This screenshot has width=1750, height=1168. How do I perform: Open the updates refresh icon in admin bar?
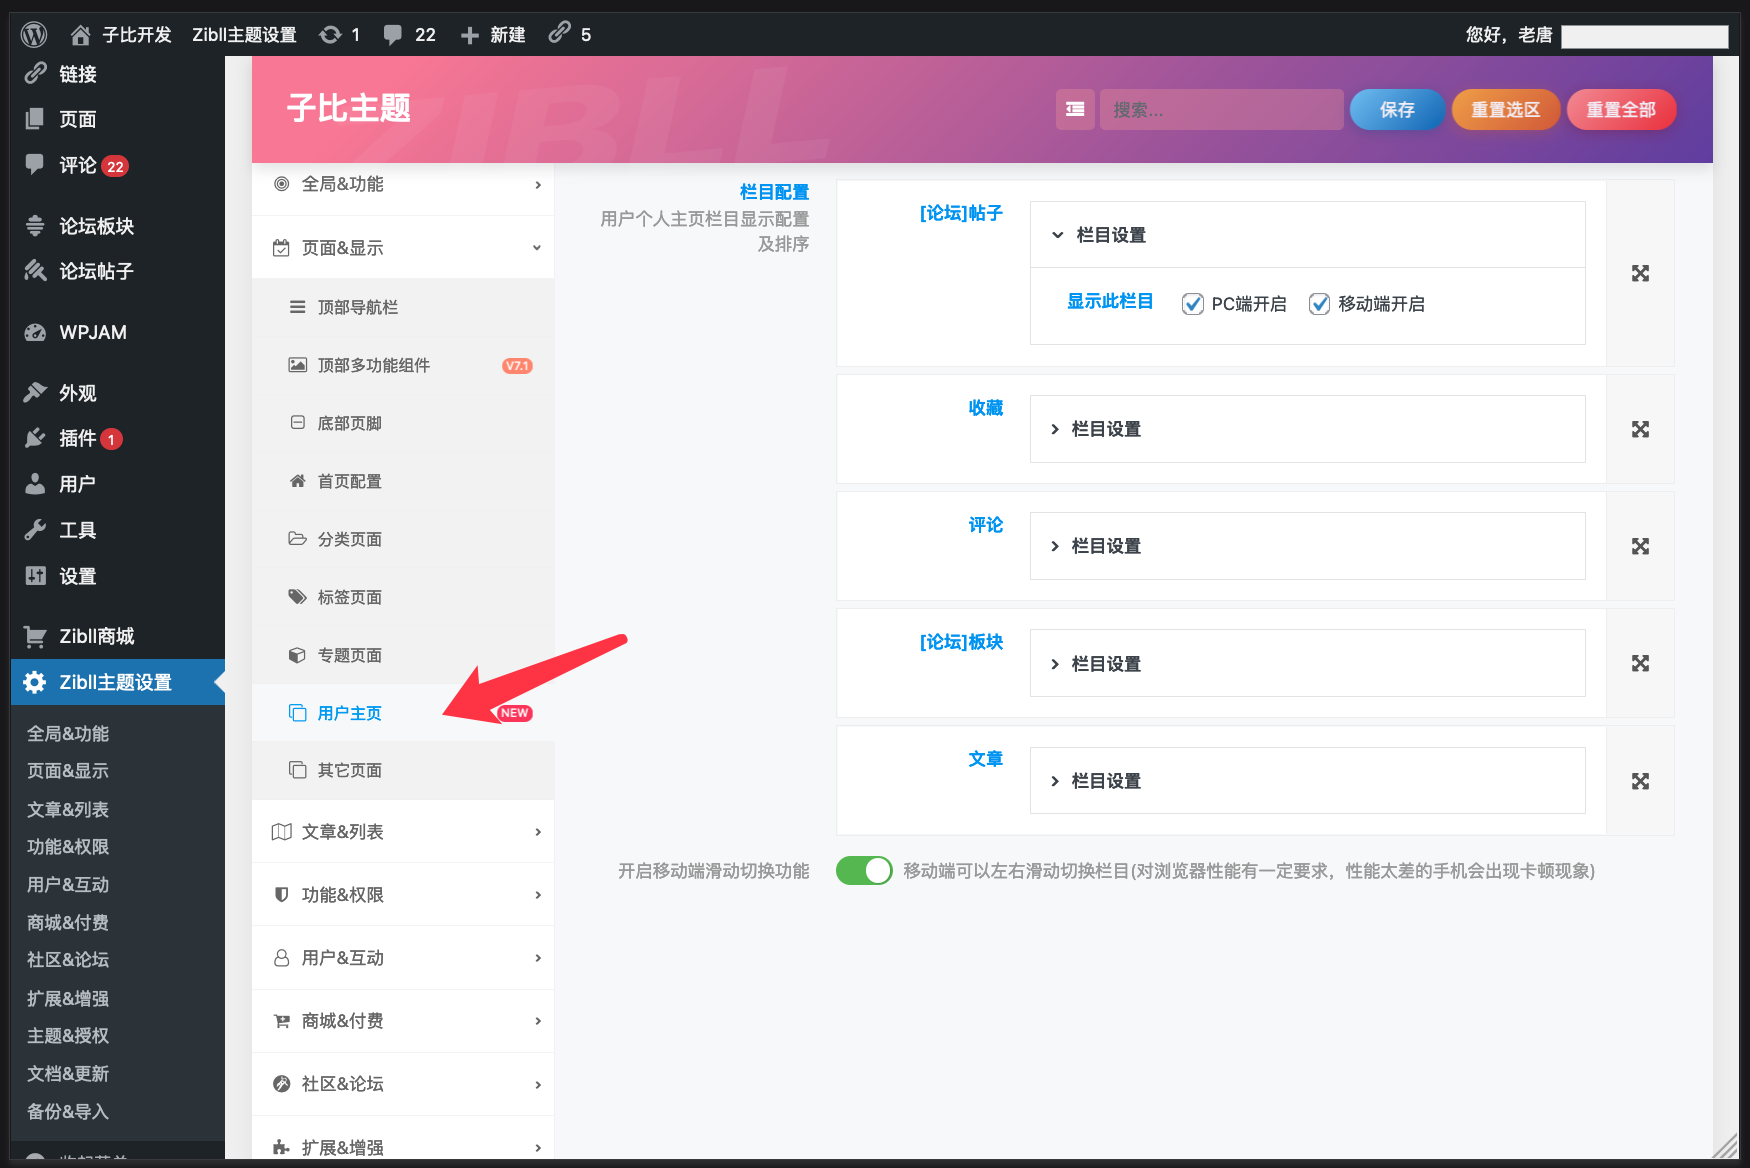[x=332, y=33]
